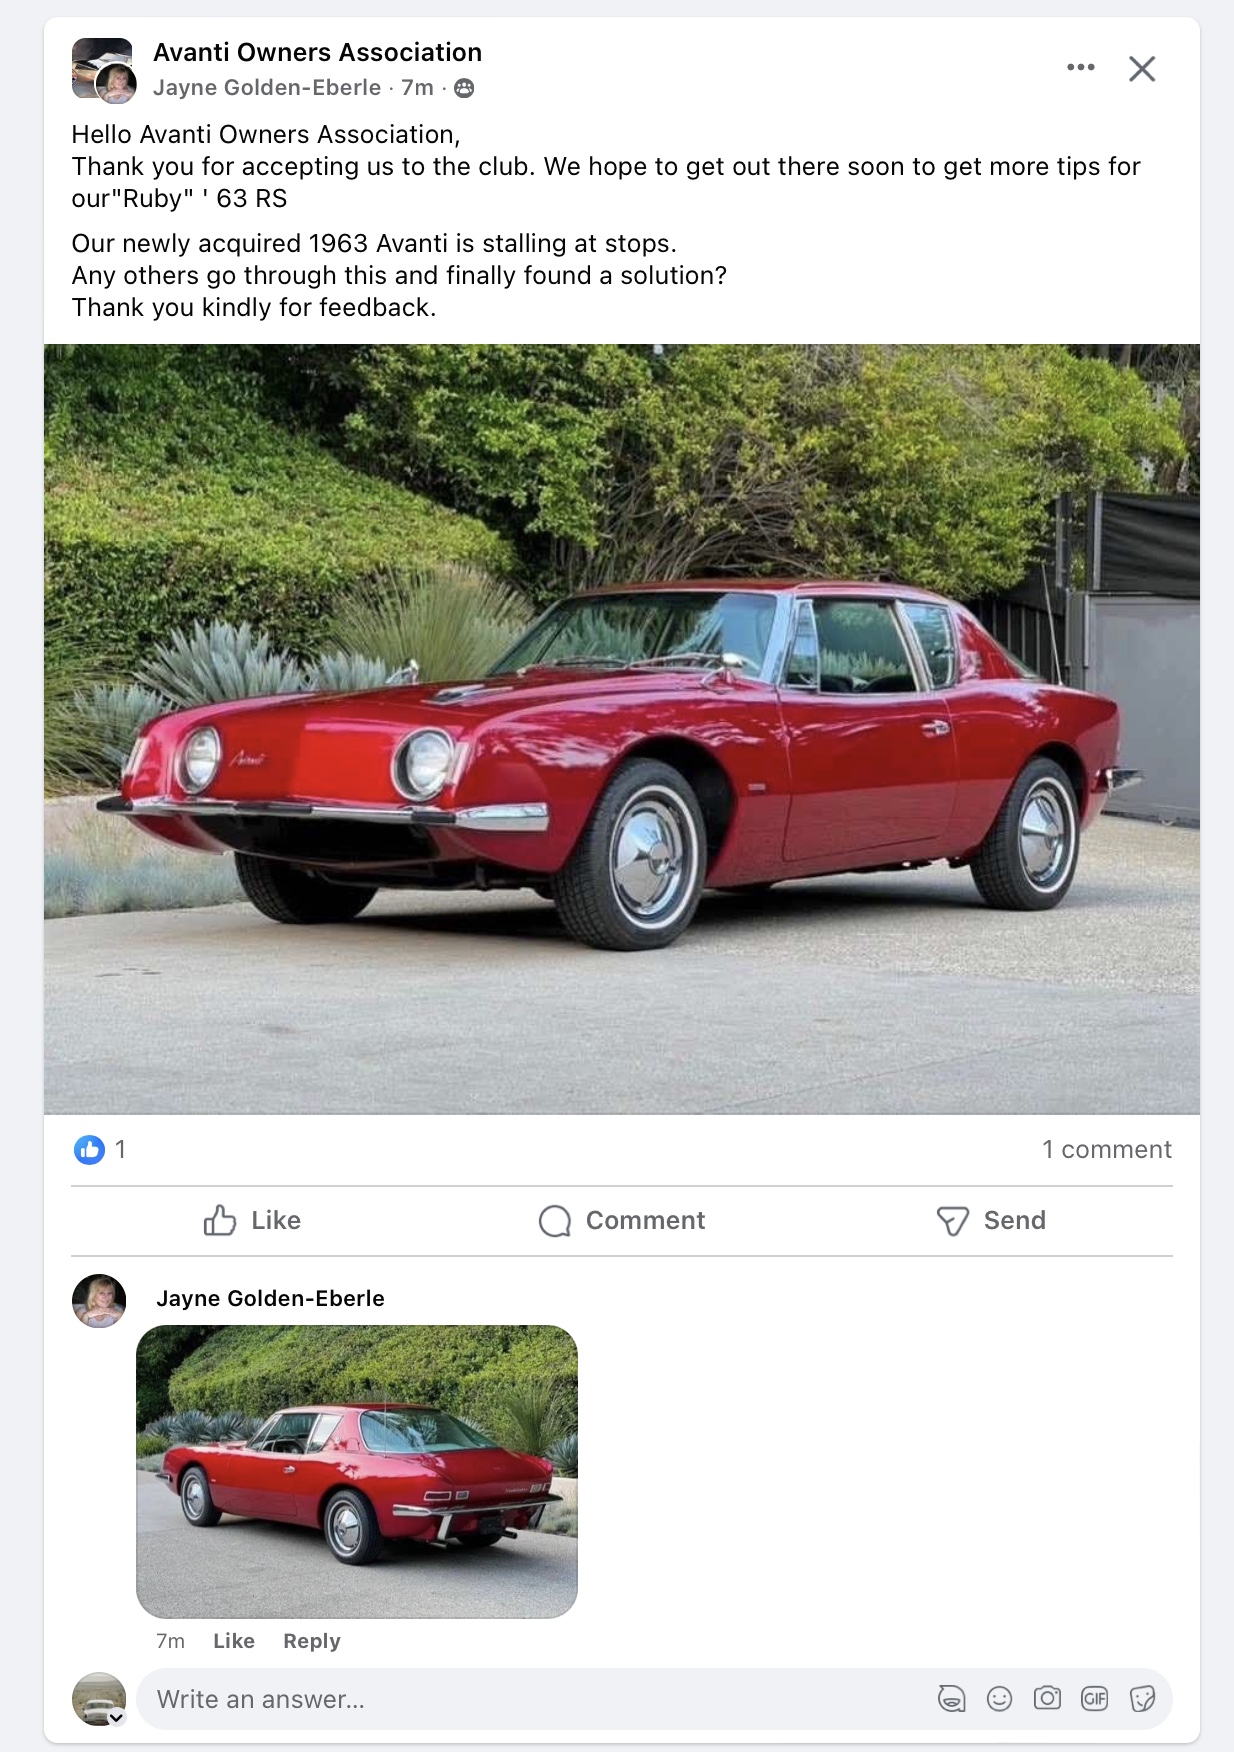This screenshot has width=1234, height=1752.
Task: Open the three-dots post options menu
Action: pyautogui.click(x=1080, y=68)
